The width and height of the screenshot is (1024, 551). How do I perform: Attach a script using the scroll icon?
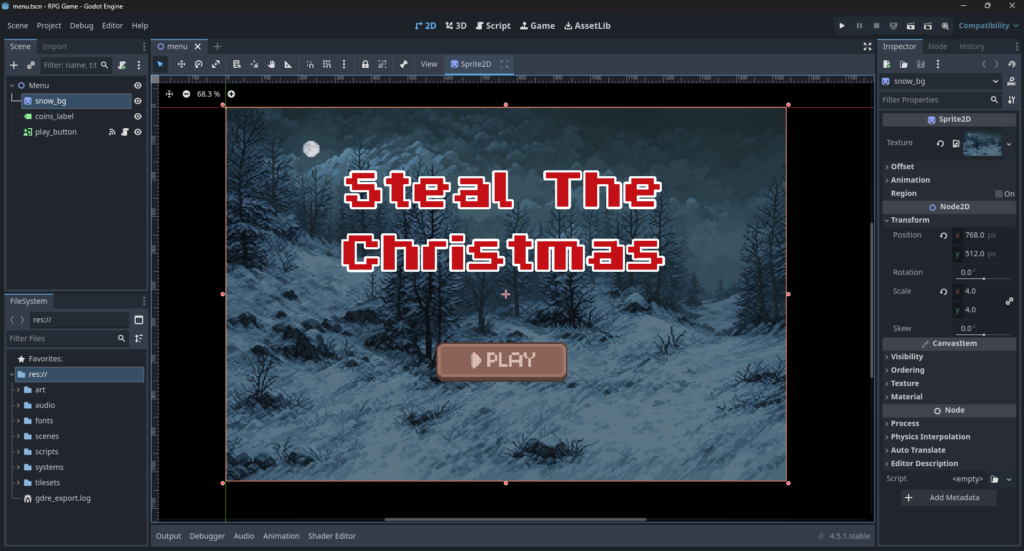pos(121,64)
